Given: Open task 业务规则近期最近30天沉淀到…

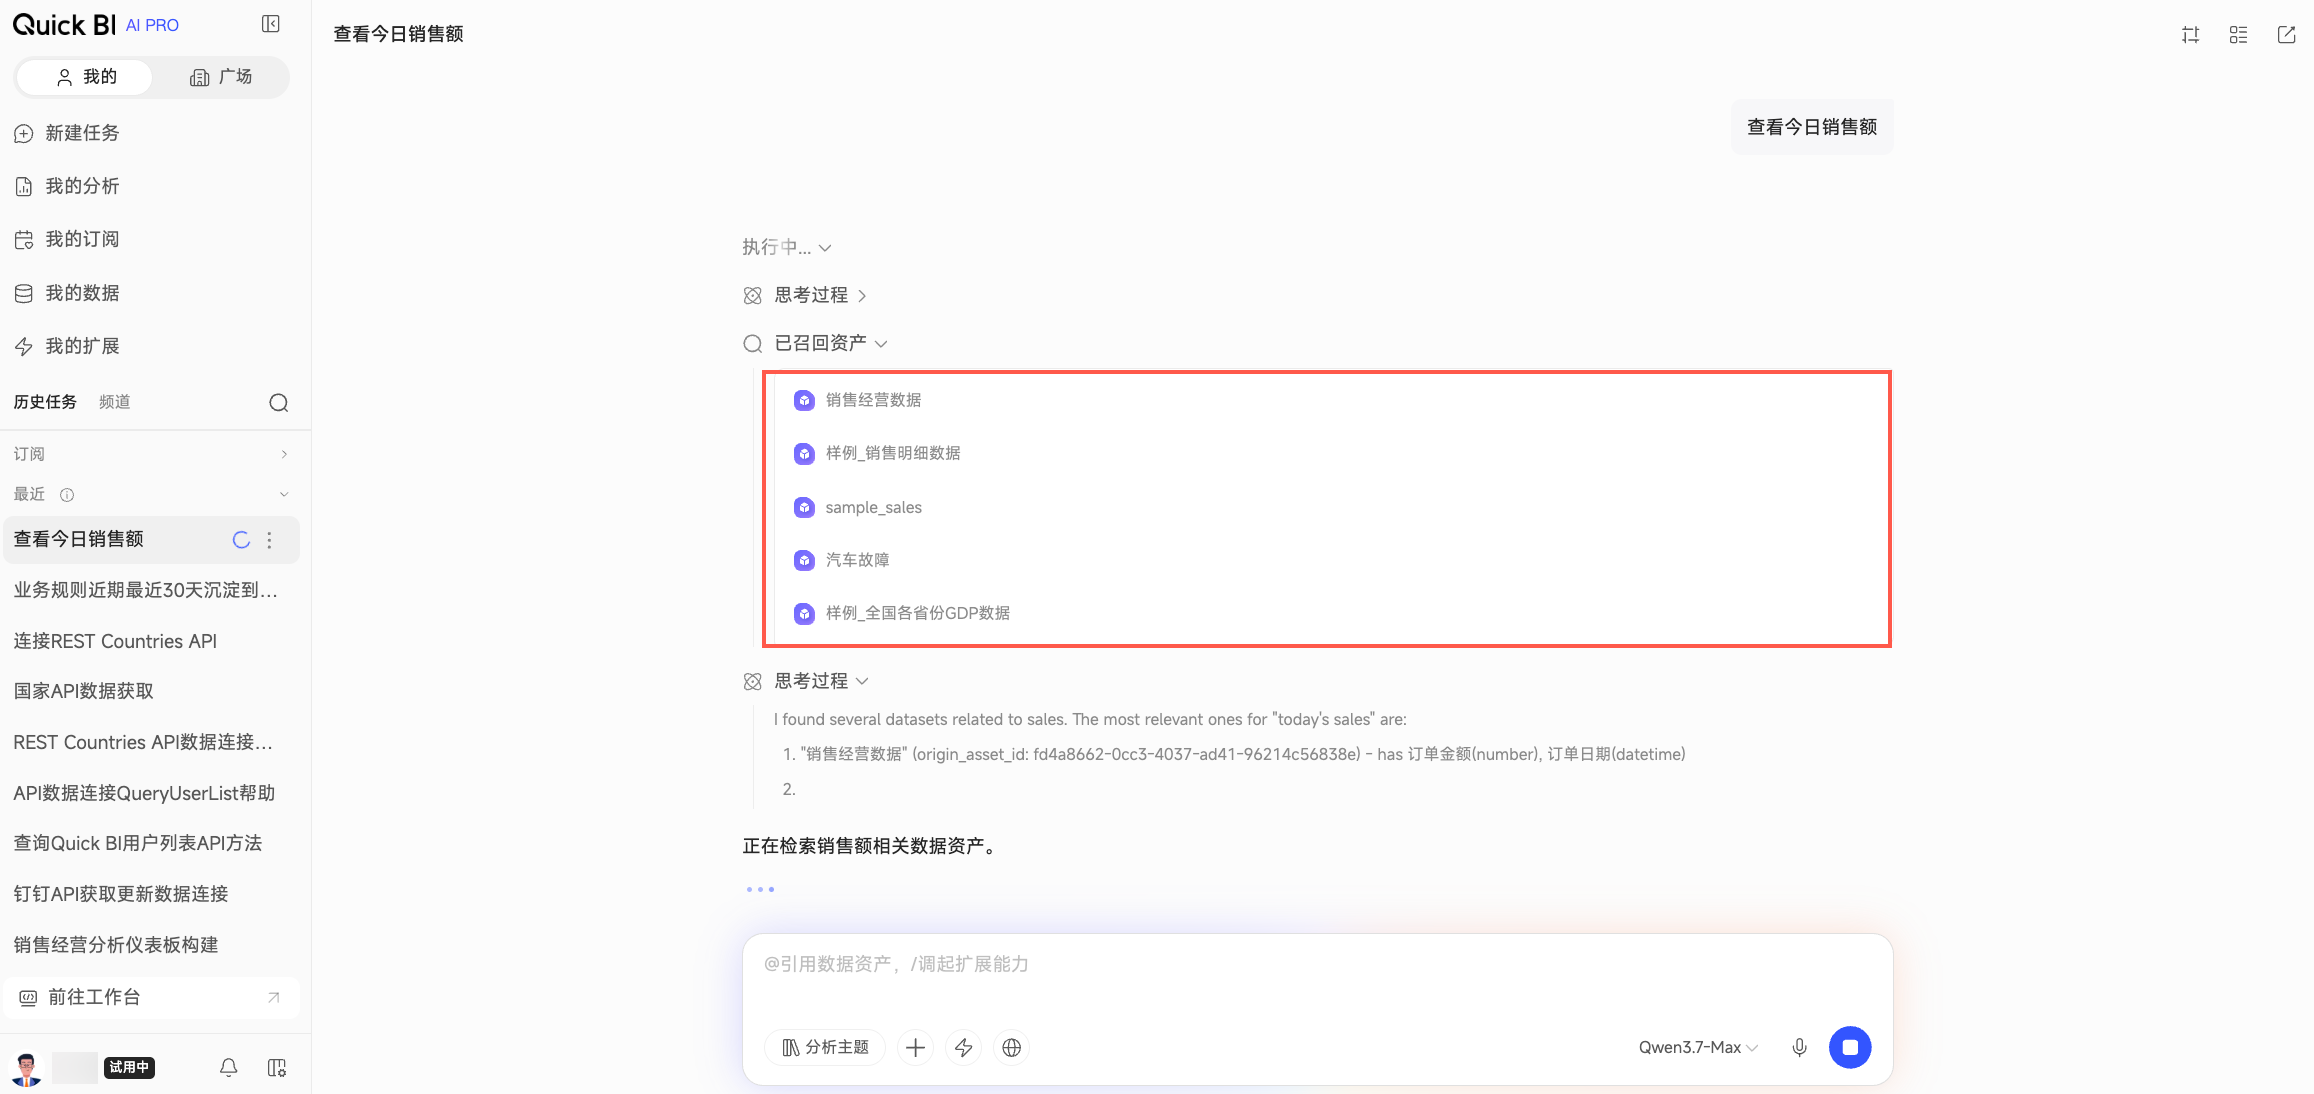Looking at the screenshot, I should pos(146,590).
